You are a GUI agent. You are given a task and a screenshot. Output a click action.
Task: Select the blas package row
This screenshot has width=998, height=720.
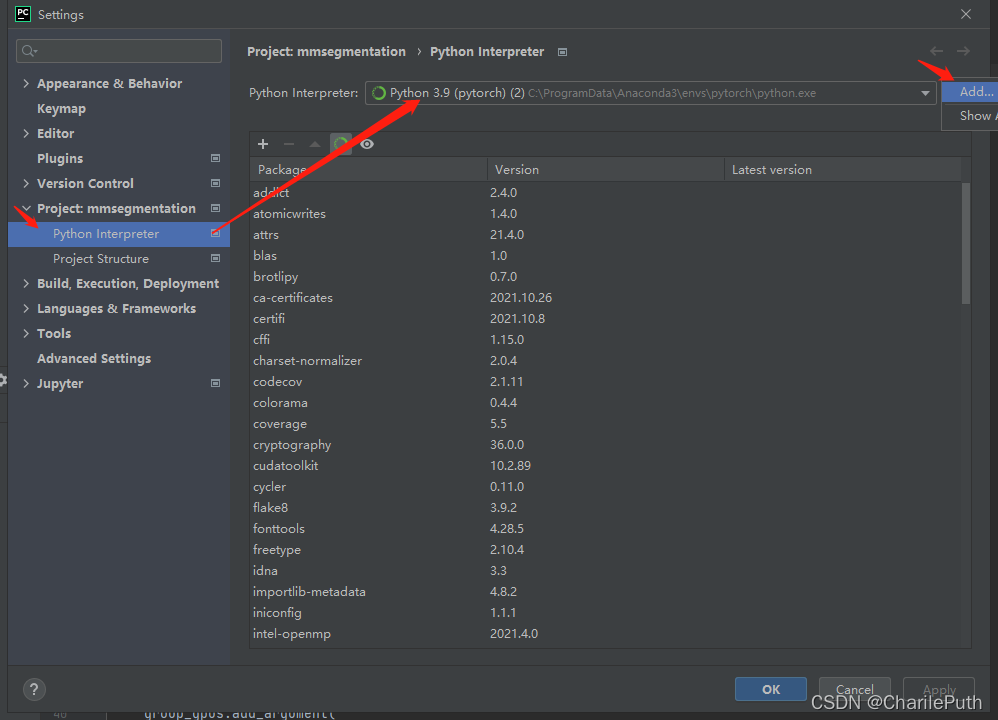click(605, 255)
